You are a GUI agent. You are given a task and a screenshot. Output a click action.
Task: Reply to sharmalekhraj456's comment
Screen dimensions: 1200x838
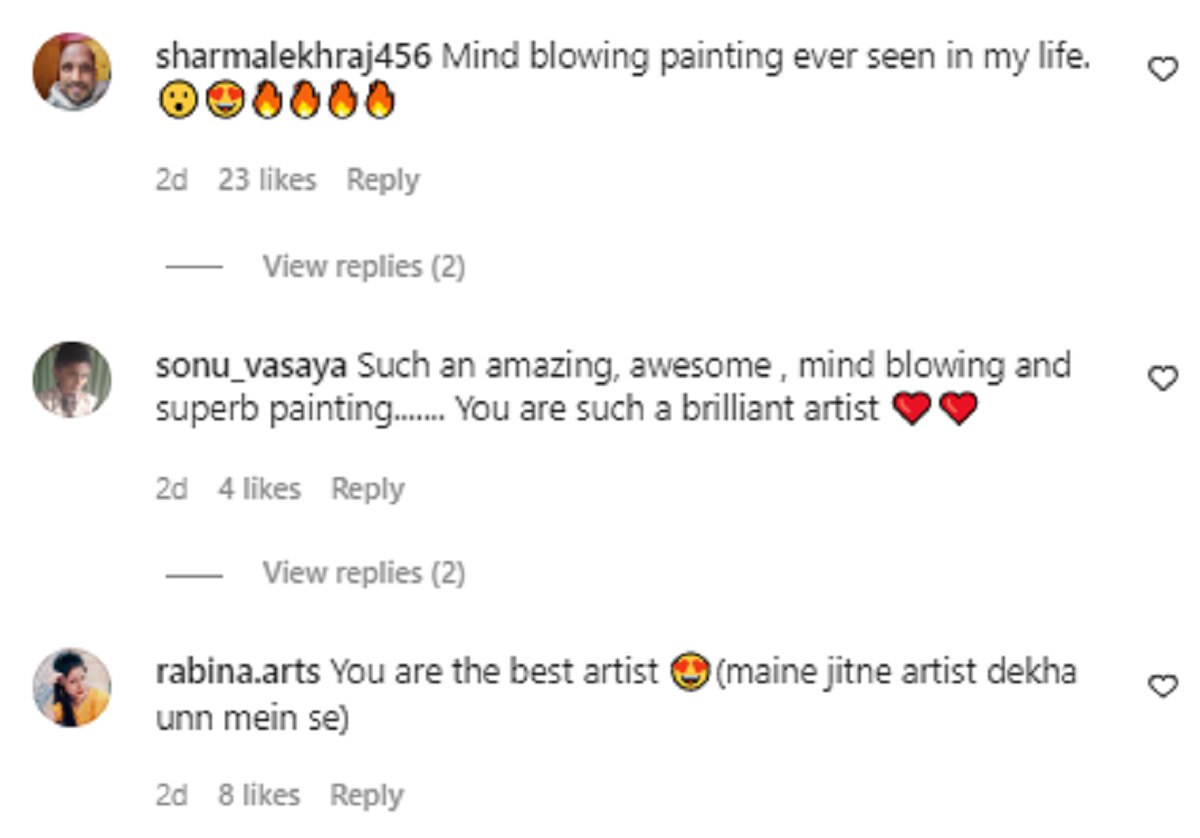382,181
